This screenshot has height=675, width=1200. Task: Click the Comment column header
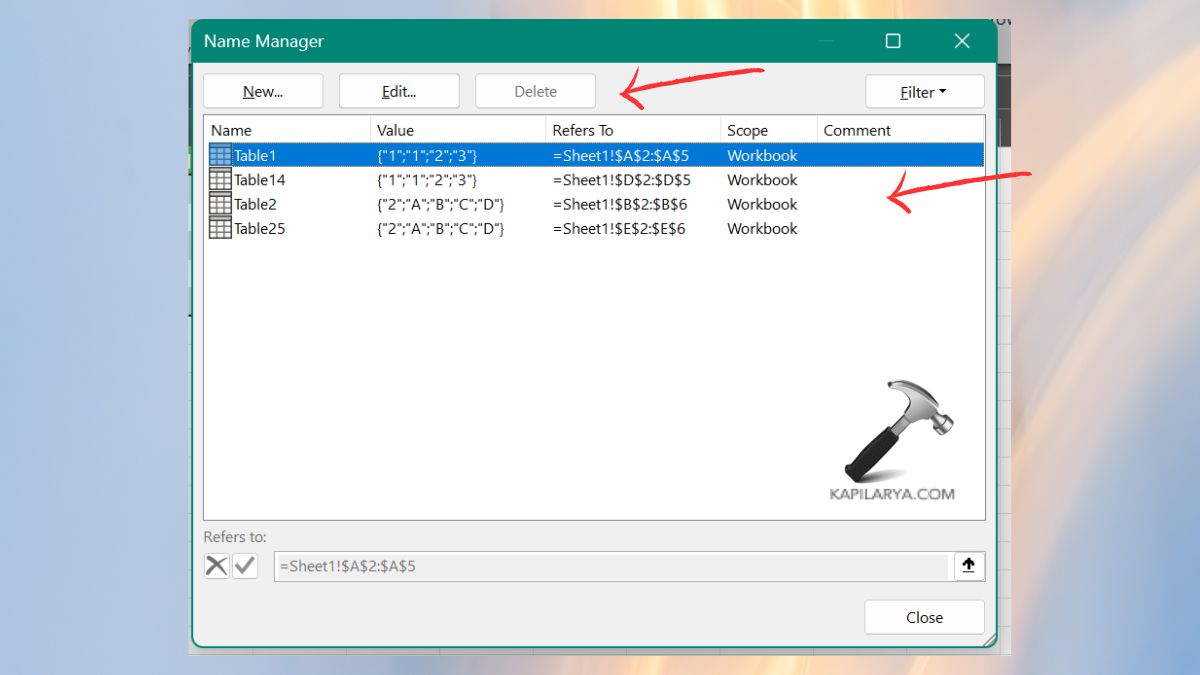pos(900,130)
